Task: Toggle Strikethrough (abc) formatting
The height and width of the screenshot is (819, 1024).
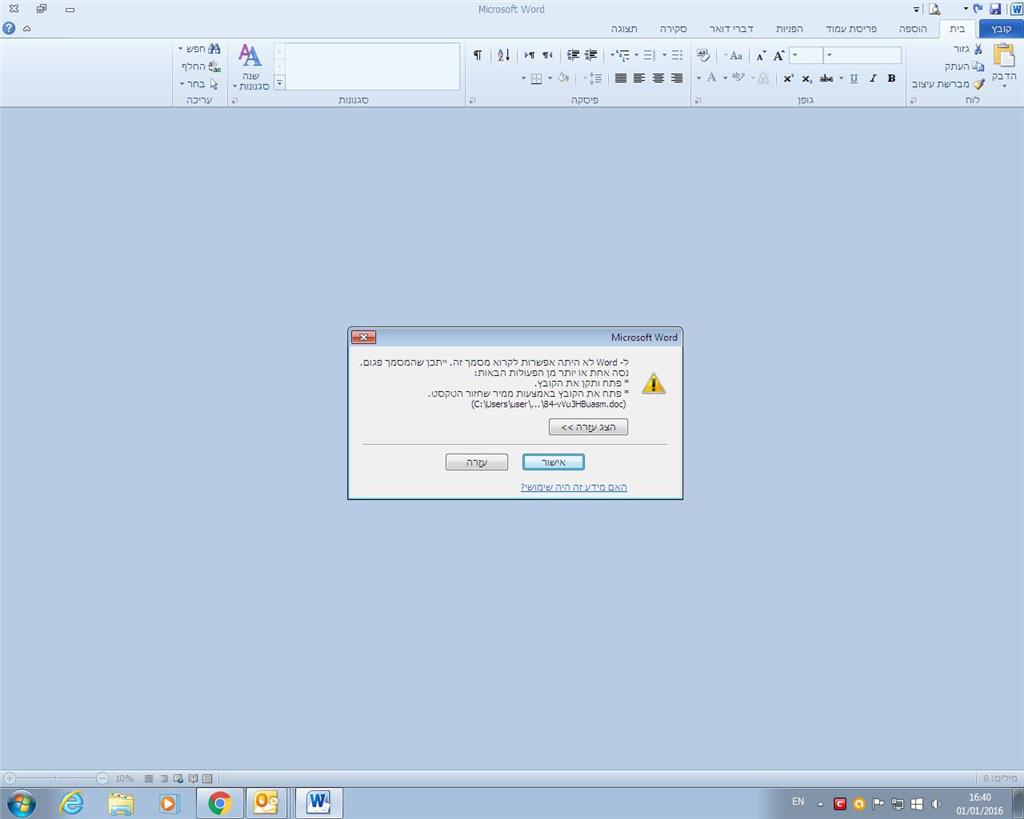Action: (826, 78)
